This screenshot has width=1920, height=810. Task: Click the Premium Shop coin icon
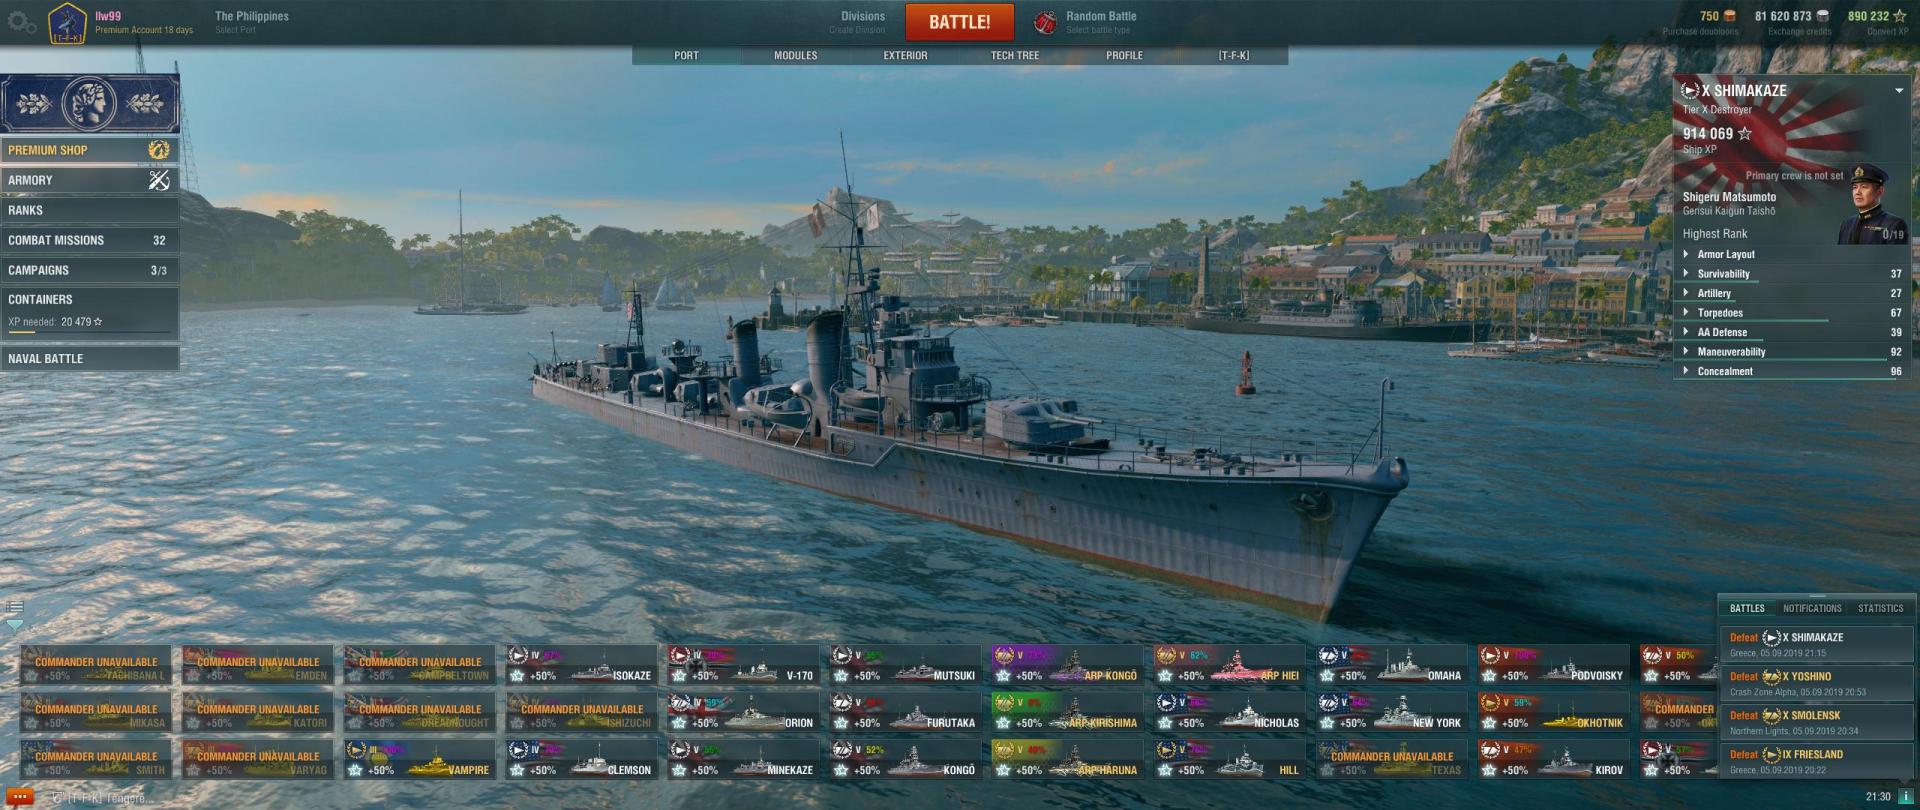(x=159, y=150)
